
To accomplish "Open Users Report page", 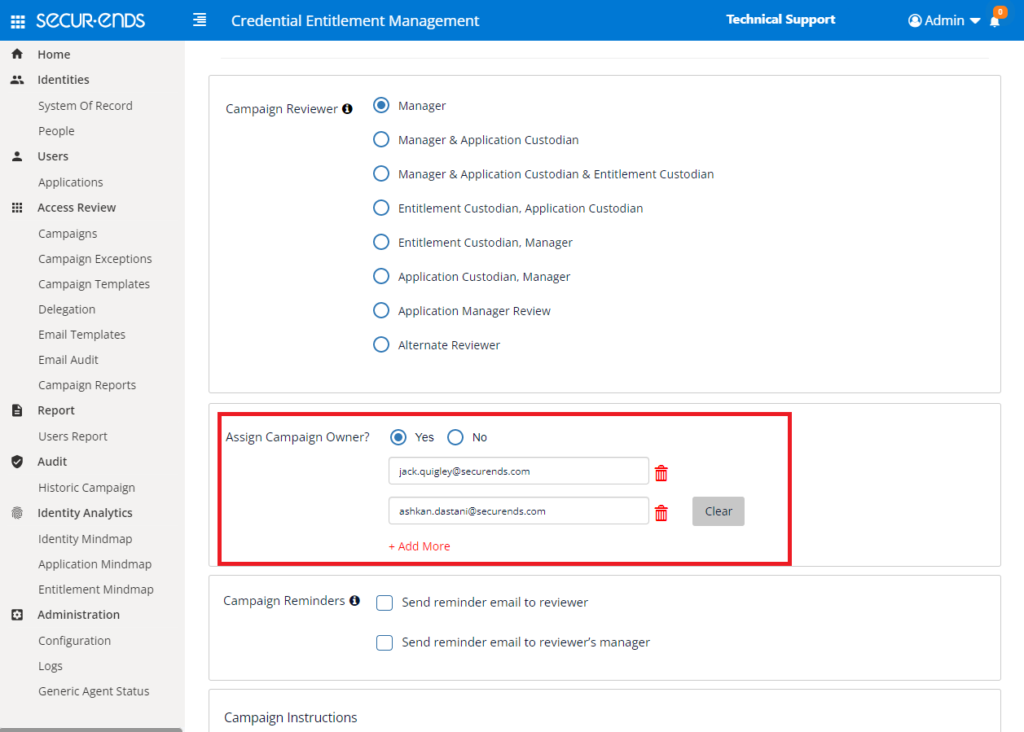I will click(x=72, y=436).
